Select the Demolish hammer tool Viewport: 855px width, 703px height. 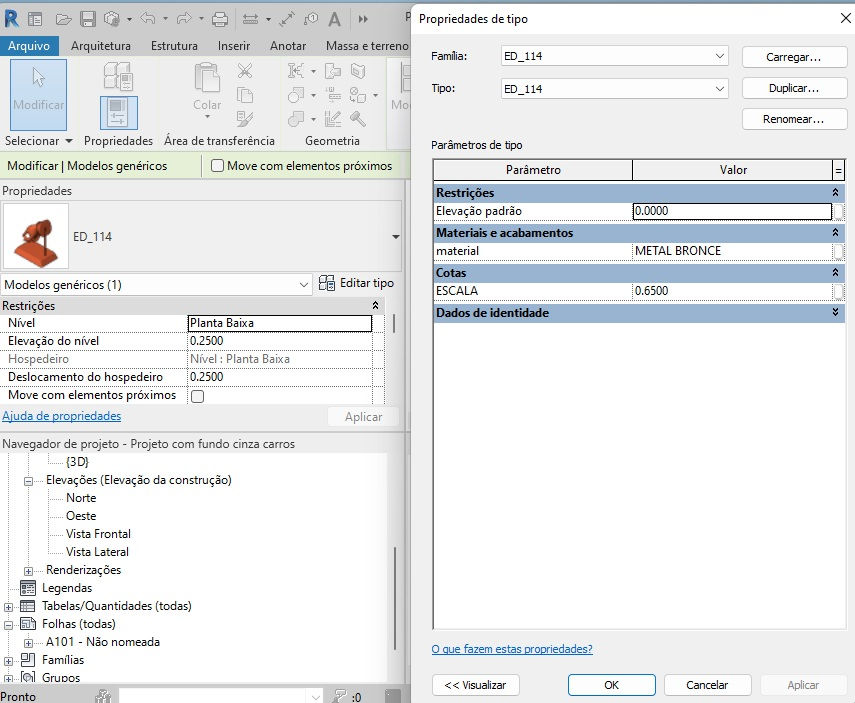(358, 119)
